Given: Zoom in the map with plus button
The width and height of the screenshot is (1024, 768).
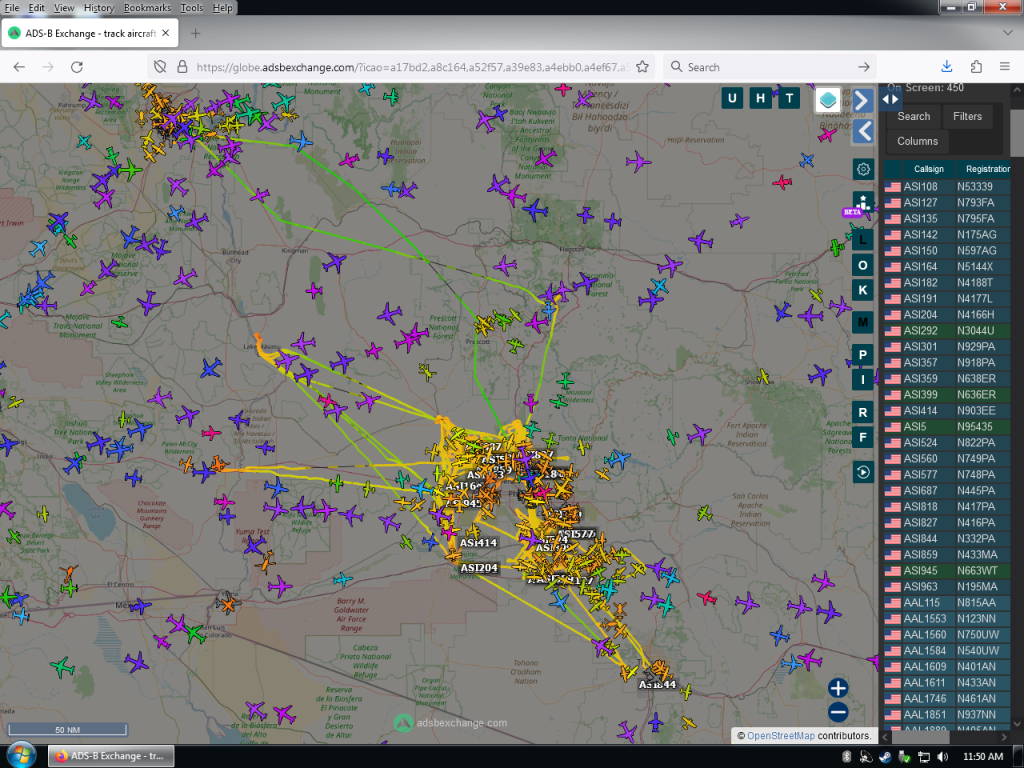Looking at the screenshot, I should coord(838,688).
